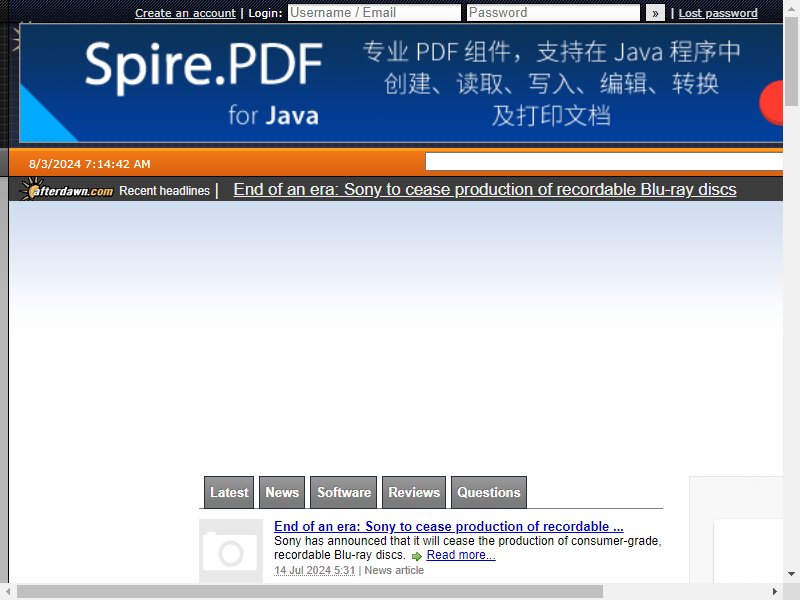Focus the Password field
This screenshot has width=800, height=600.
coord(553,13)
